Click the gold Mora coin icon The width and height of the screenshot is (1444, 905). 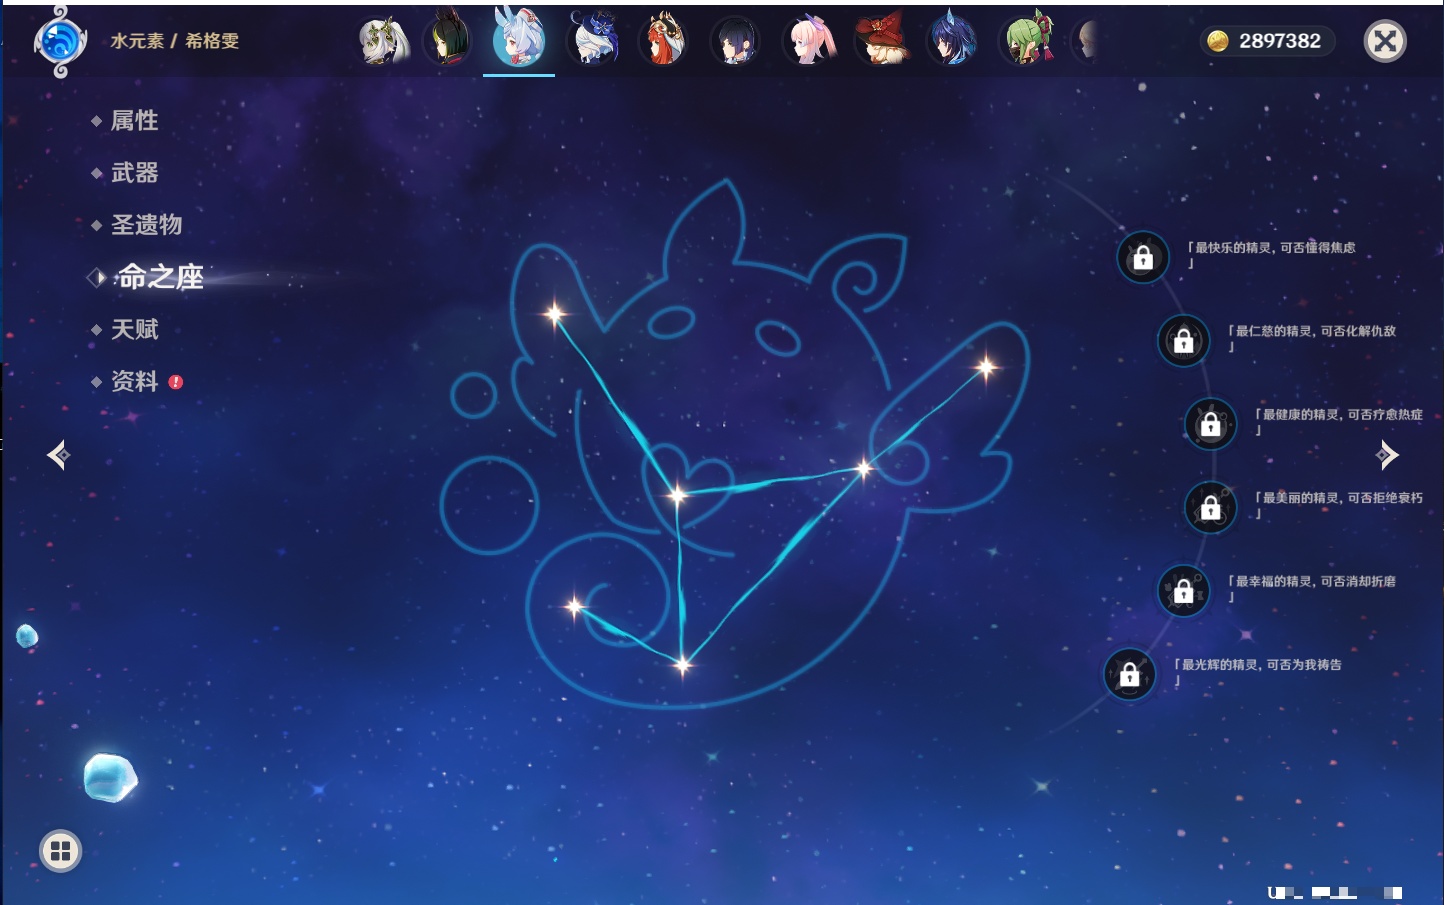point(1217,41)
